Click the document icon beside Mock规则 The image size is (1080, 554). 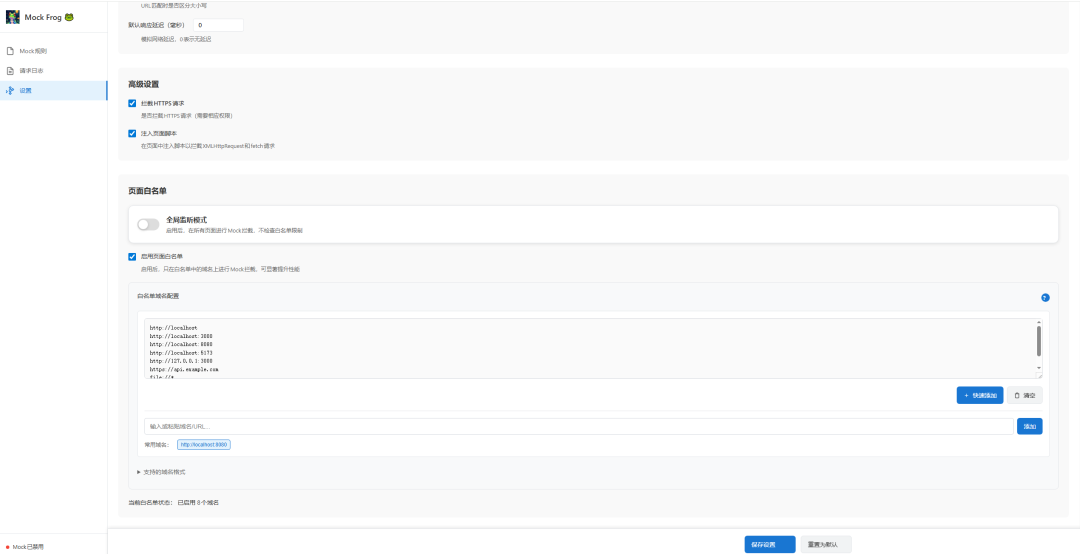click(x=10, y=51)
